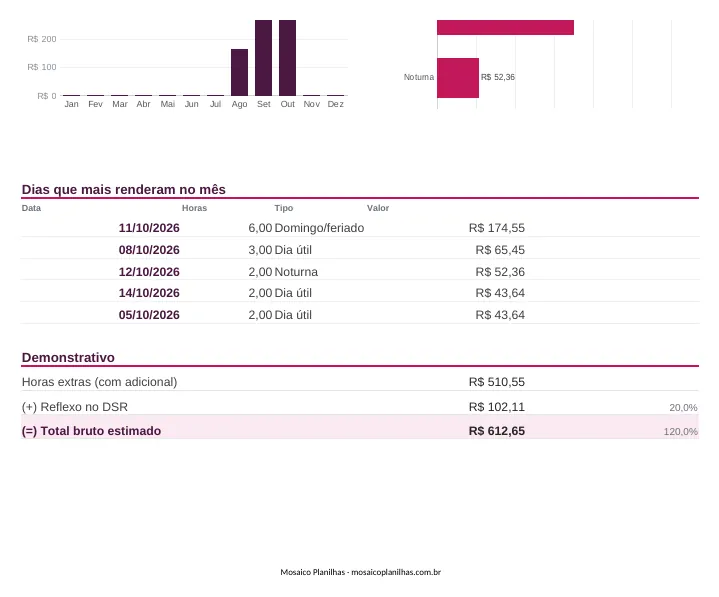Screen dimensions: 719x597
Task: Select the R$ 52,36 chart data label
Action: click(x=498, y=77)
